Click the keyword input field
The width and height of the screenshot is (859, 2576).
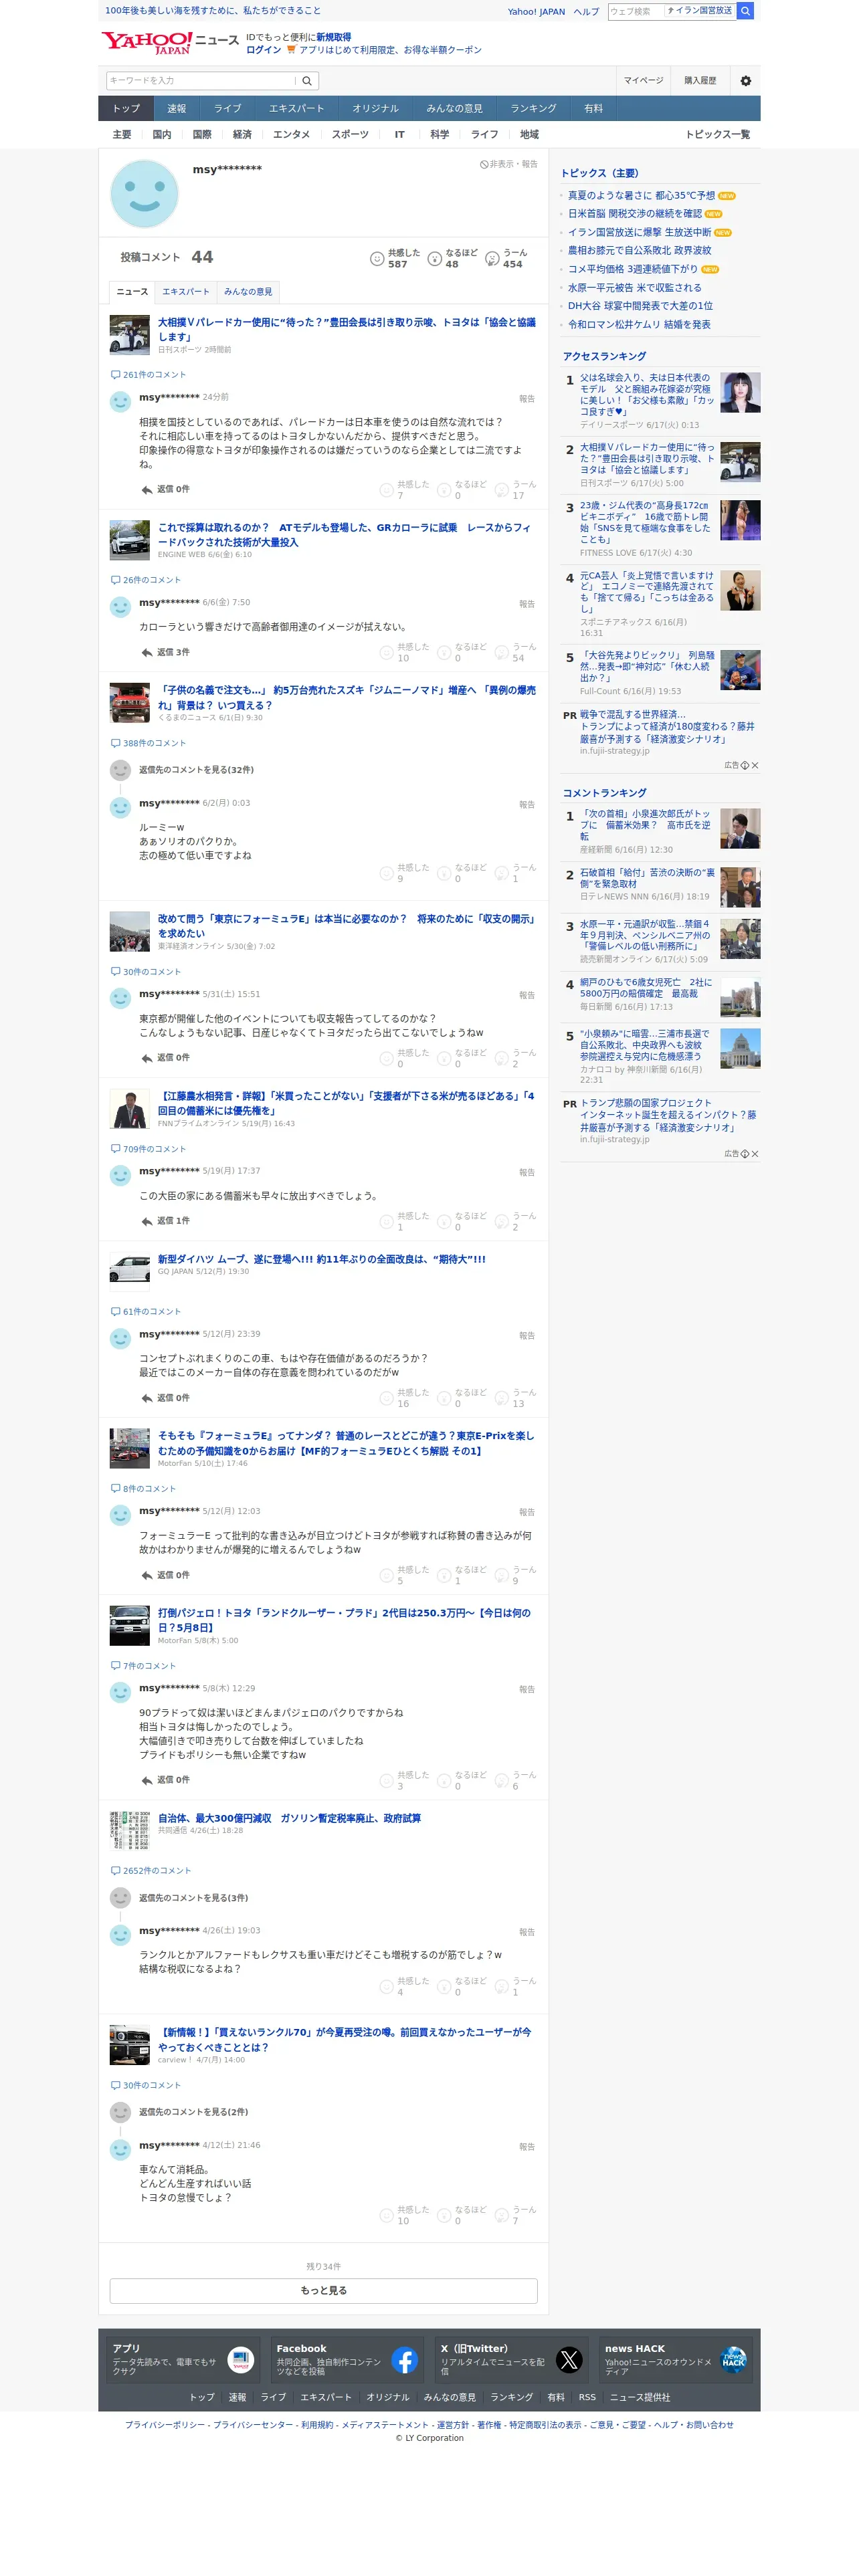(201, 81)
